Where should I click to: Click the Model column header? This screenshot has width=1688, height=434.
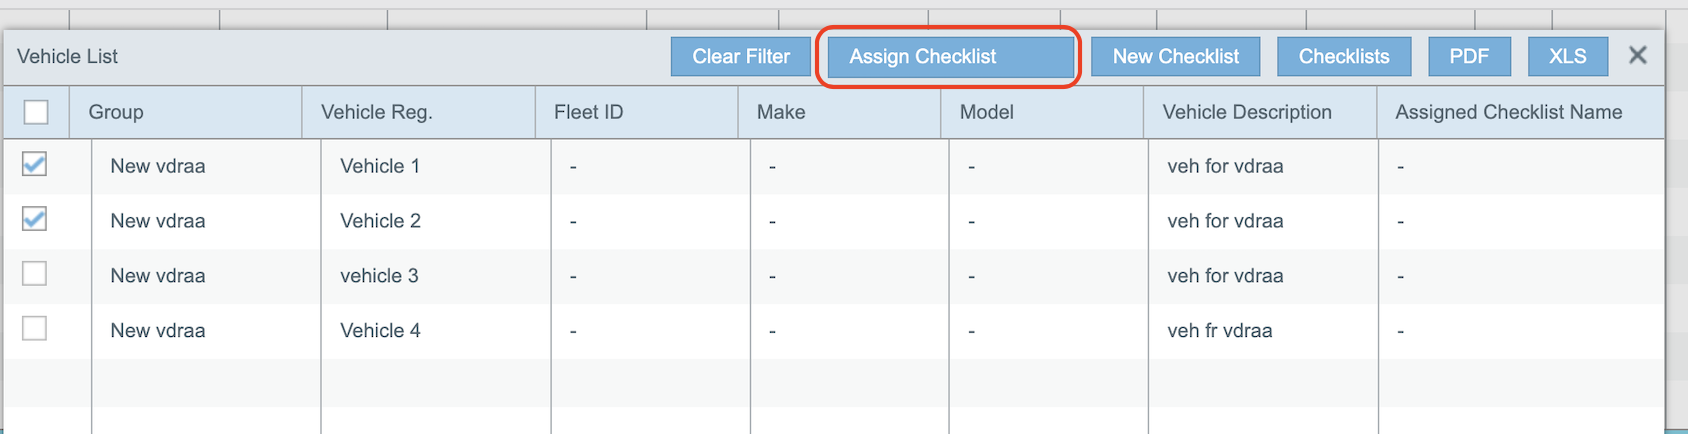tap(986, 112)
